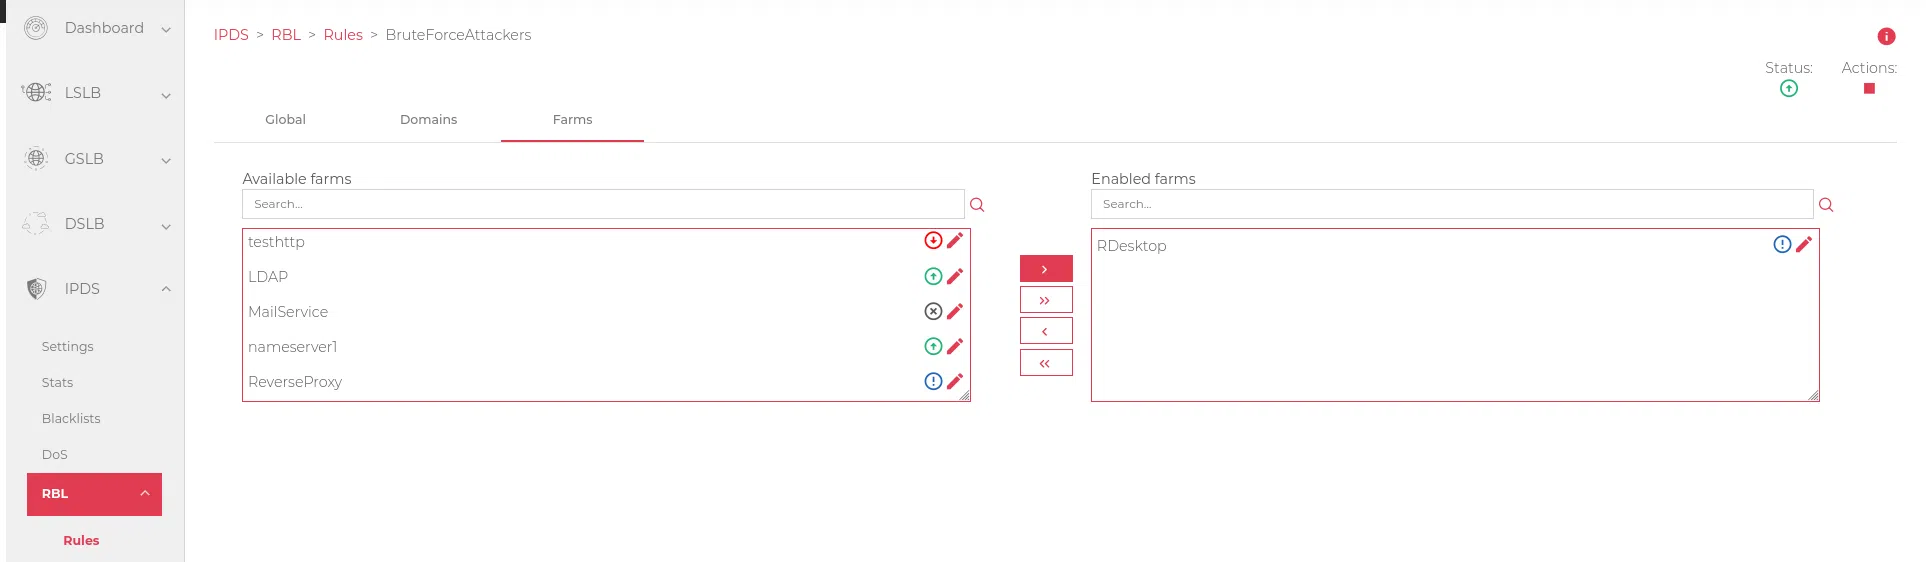Edit the ReverseProxy farm
1926x562 pixels.
point(955,381)
